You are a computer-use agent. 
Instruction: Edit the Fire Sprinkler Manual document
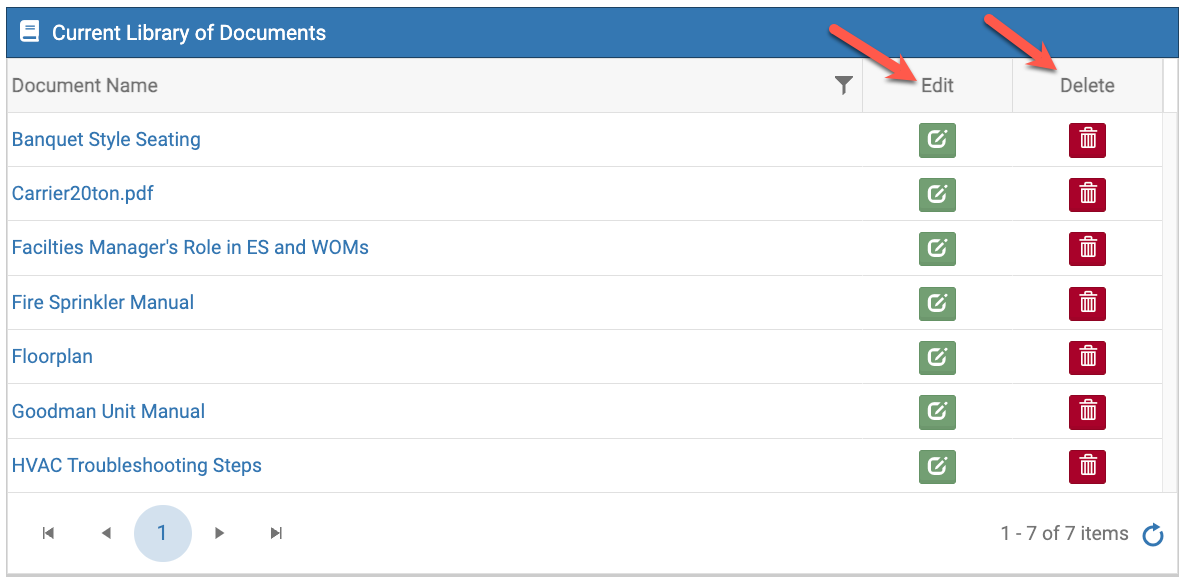click(937, 303)
